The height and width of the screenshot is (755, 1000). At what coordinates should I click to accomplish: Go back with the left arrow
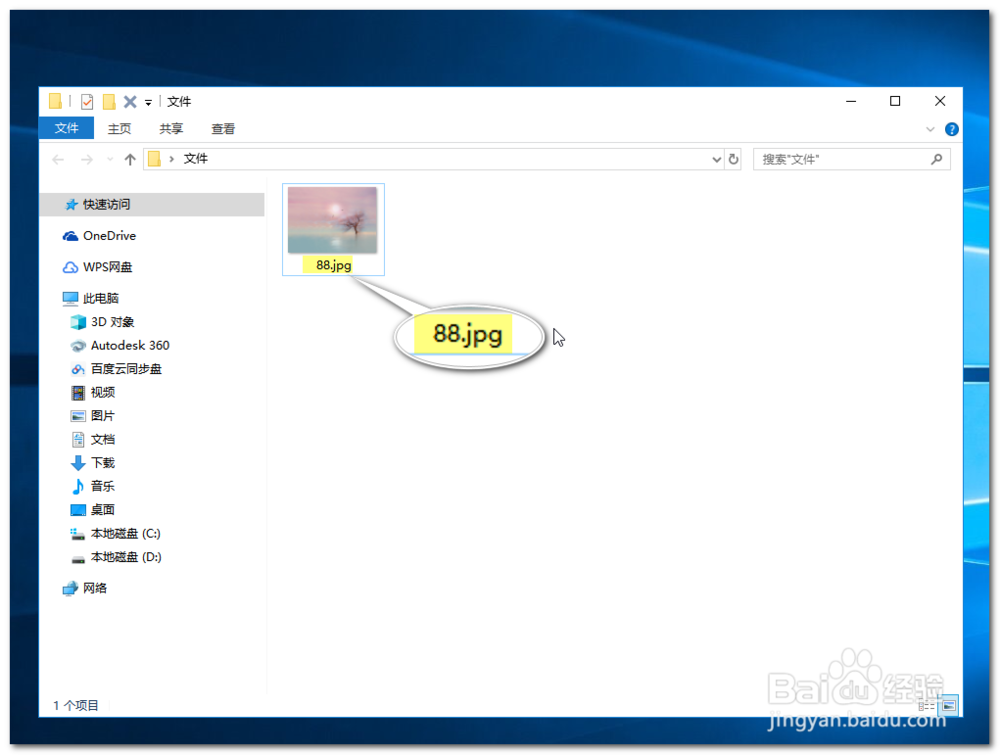(58, 159)
